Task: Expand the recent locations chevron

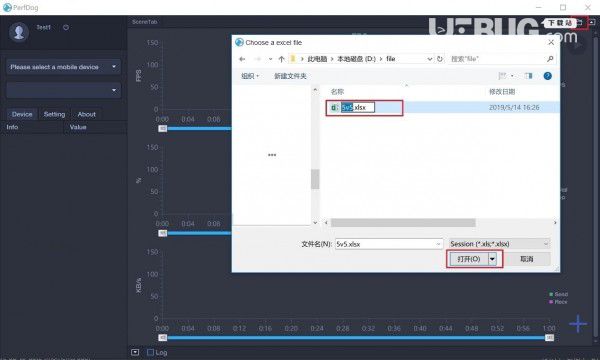Action: point(270,59)
